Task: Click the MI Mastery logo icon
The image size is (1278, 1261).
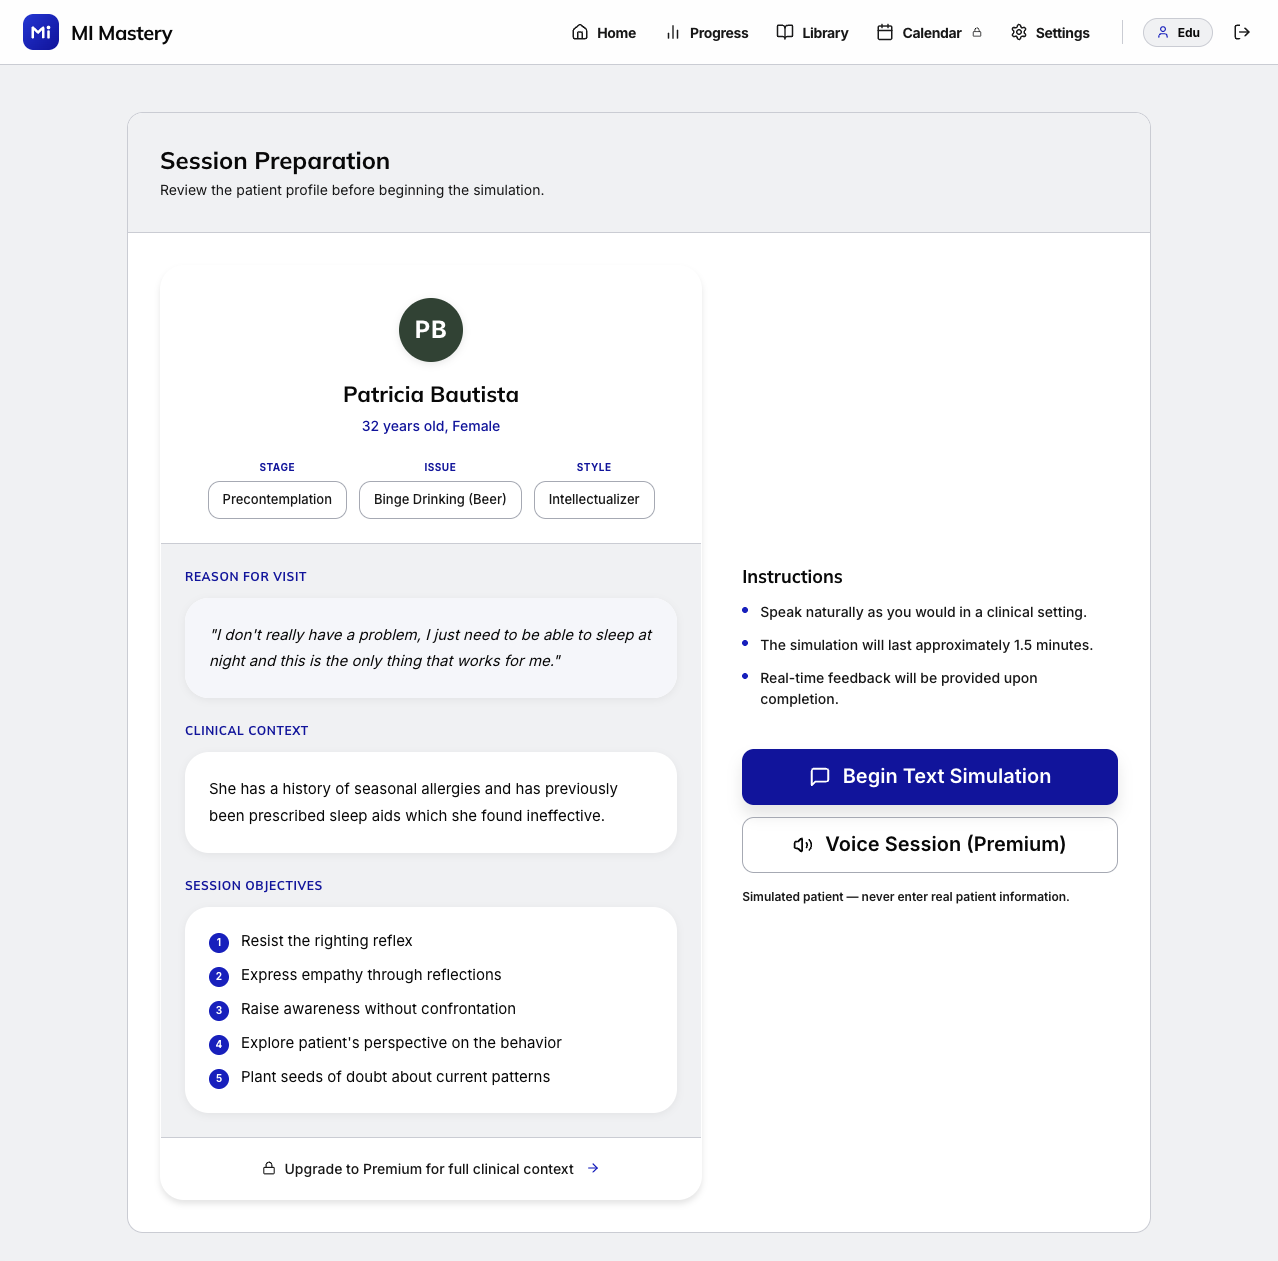Action: point(41,32)
